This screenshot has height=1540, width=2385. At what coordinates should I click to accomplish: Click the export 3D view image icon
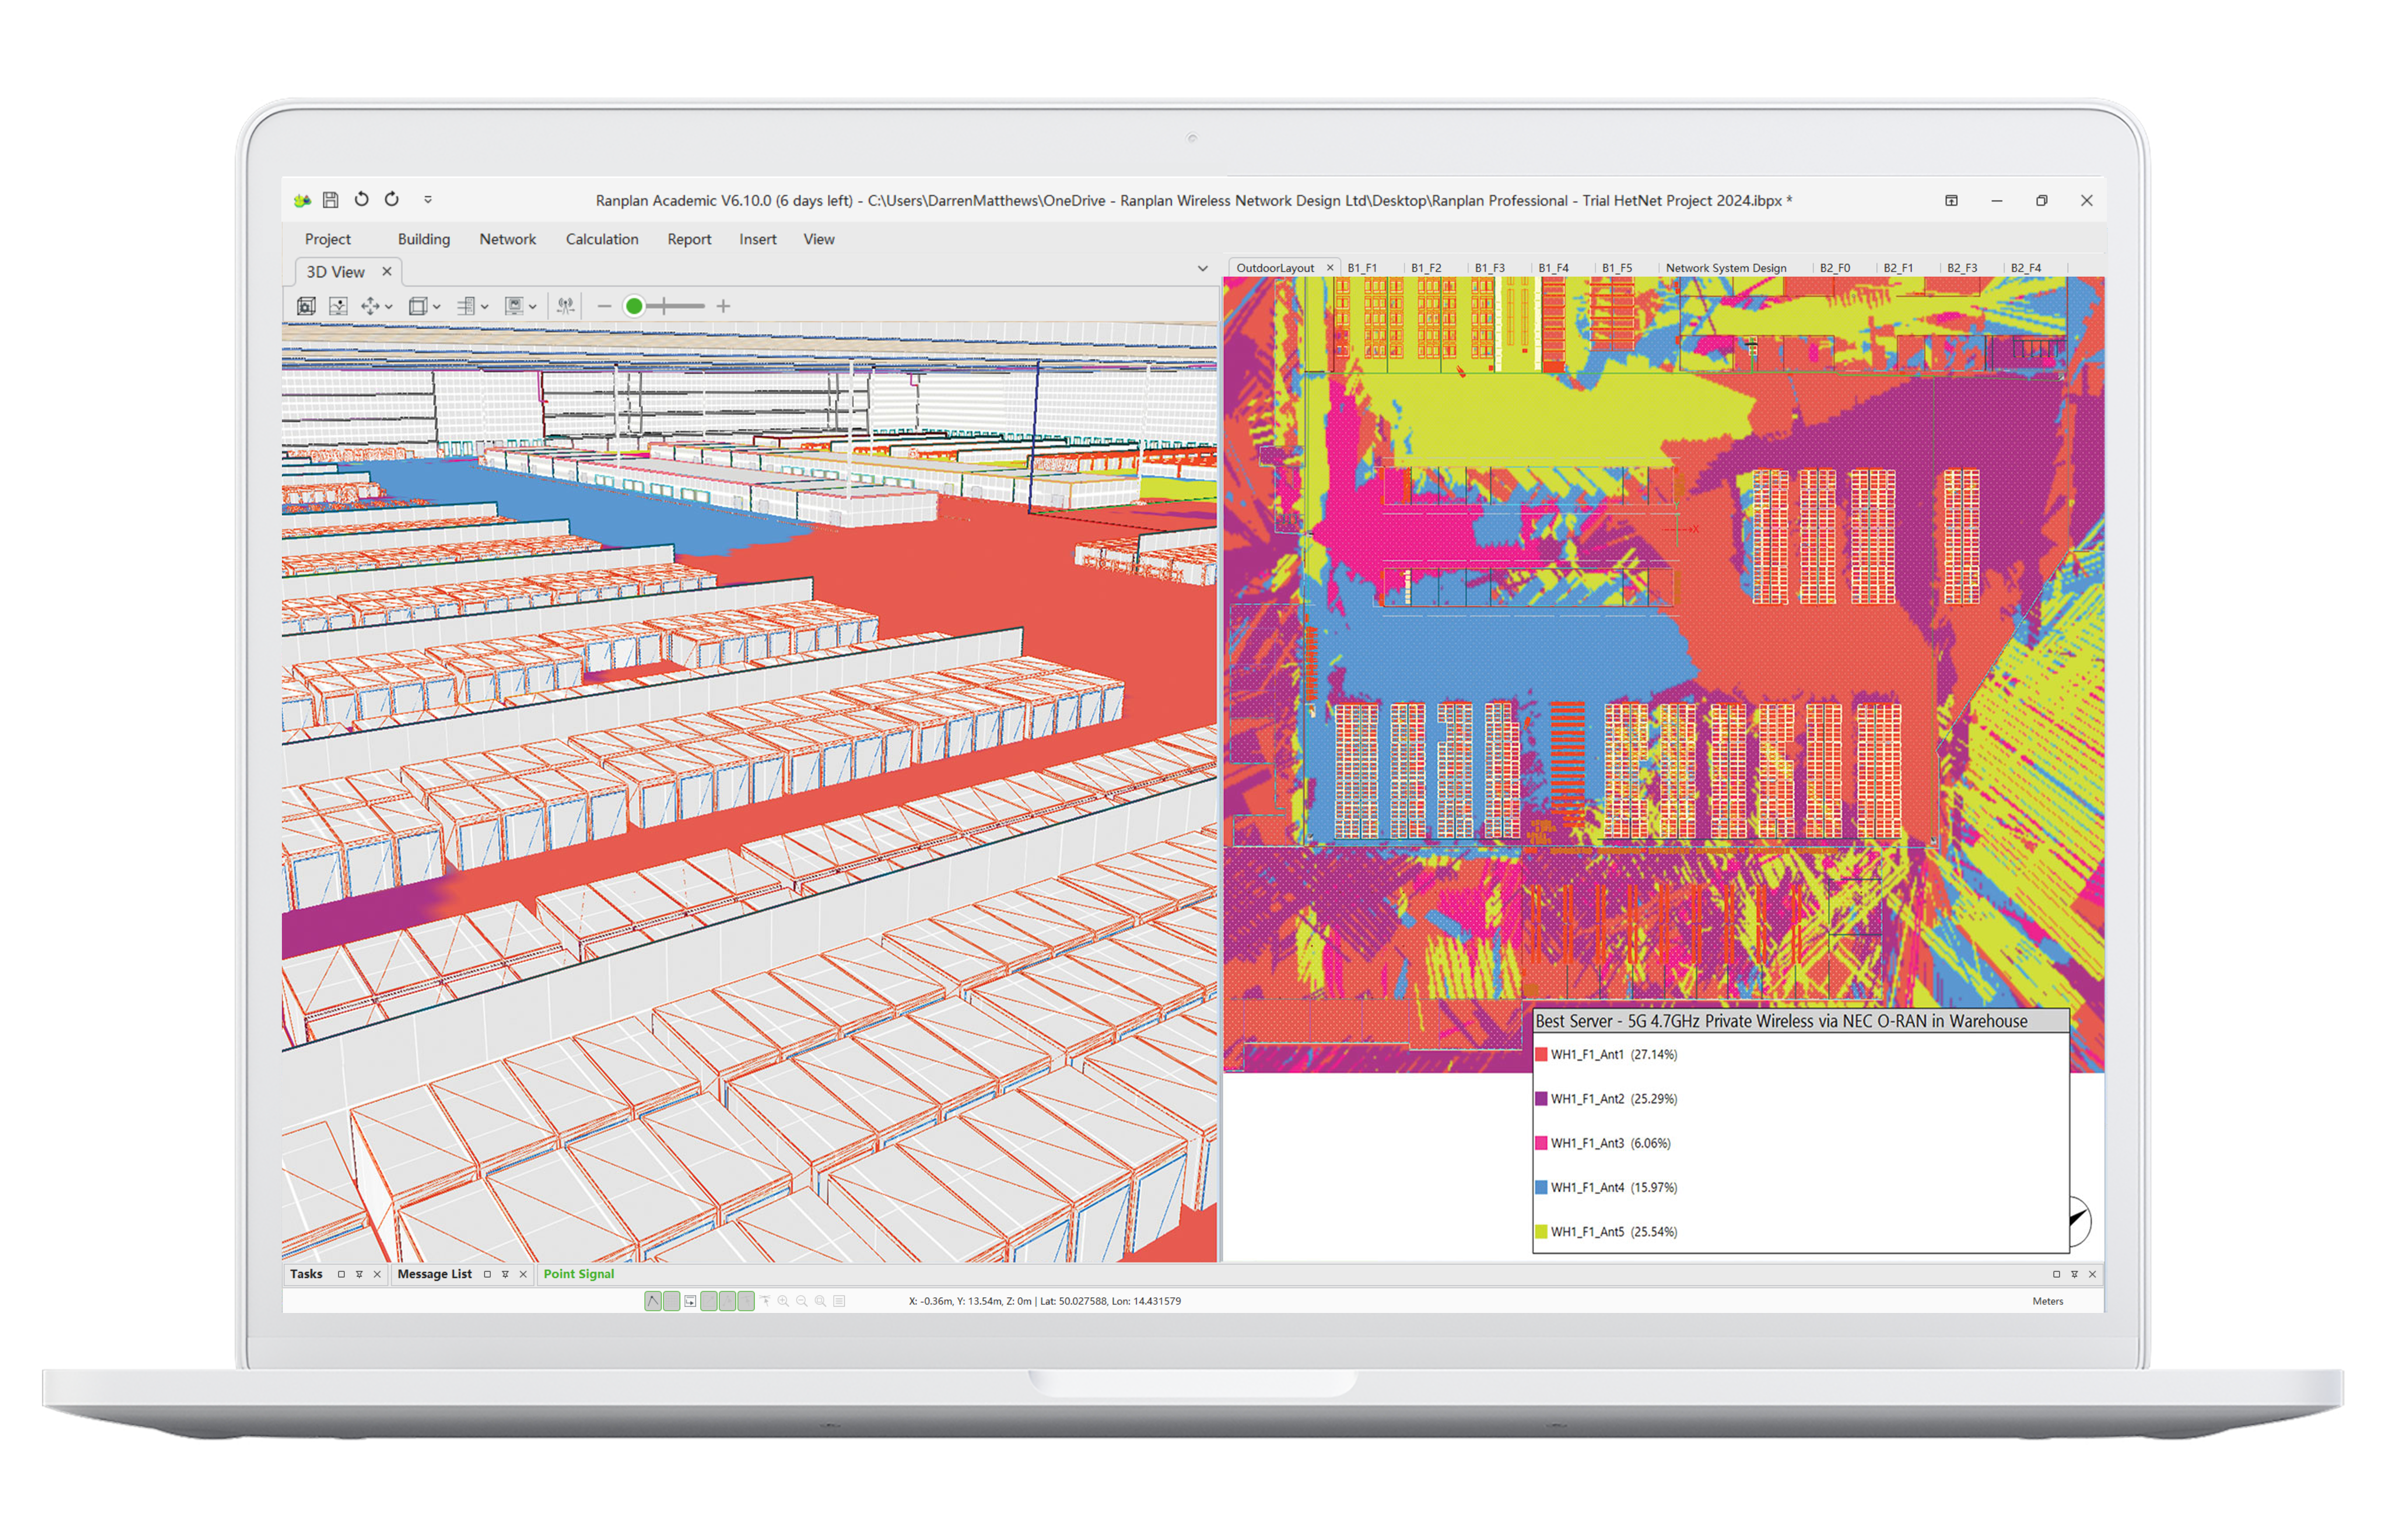tap(339, 306)
